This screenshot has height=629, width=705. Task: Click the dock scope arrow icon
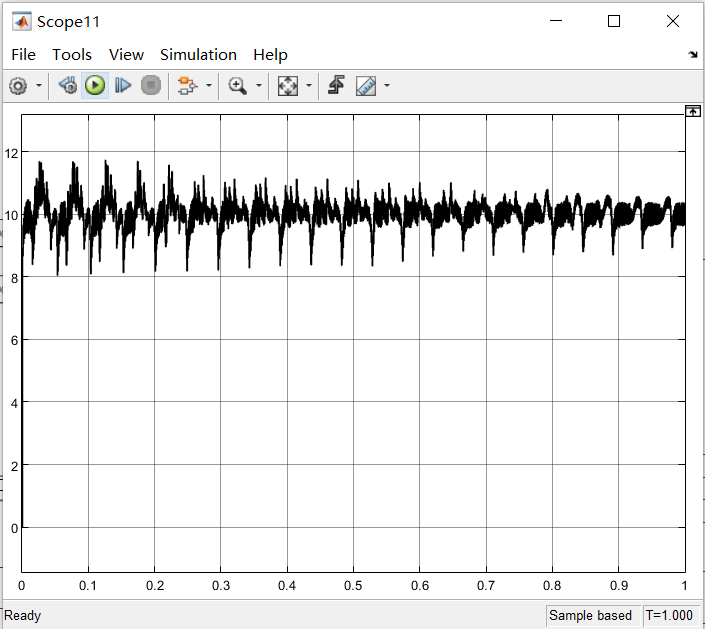tap(692, 55)
